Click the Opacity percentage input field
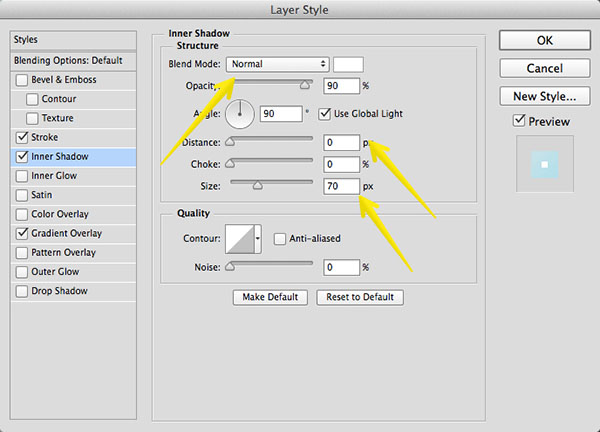Viewport: 600px width, 432px height. tap(340, 87)
